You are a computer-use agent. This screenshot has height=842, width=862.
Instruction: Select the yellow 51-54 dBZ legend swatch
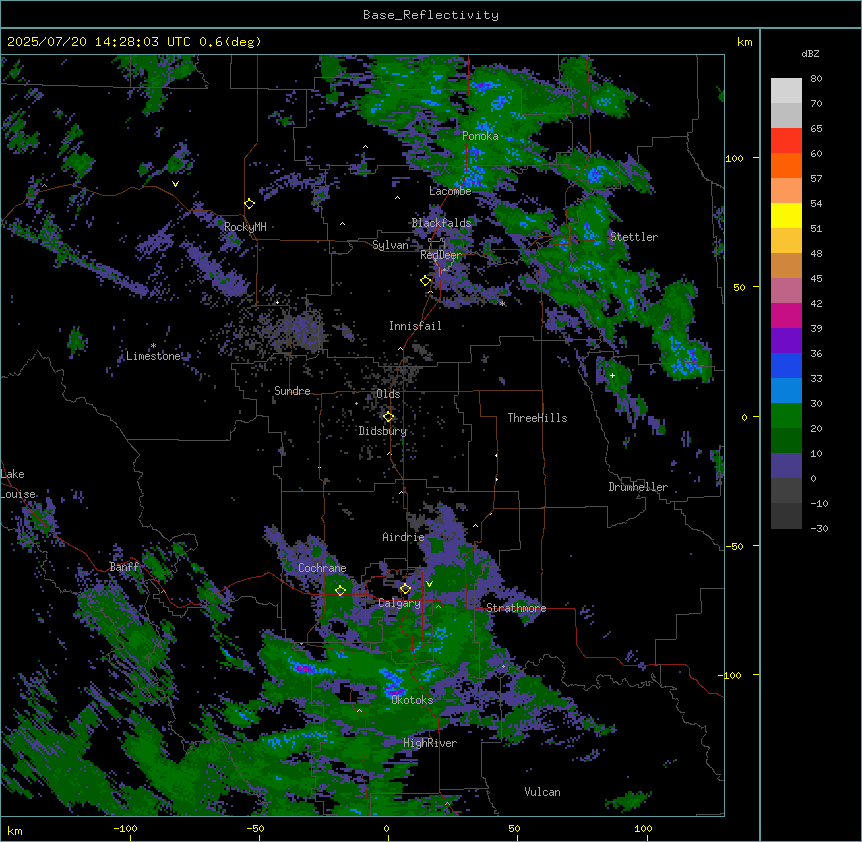pos(786,215)
